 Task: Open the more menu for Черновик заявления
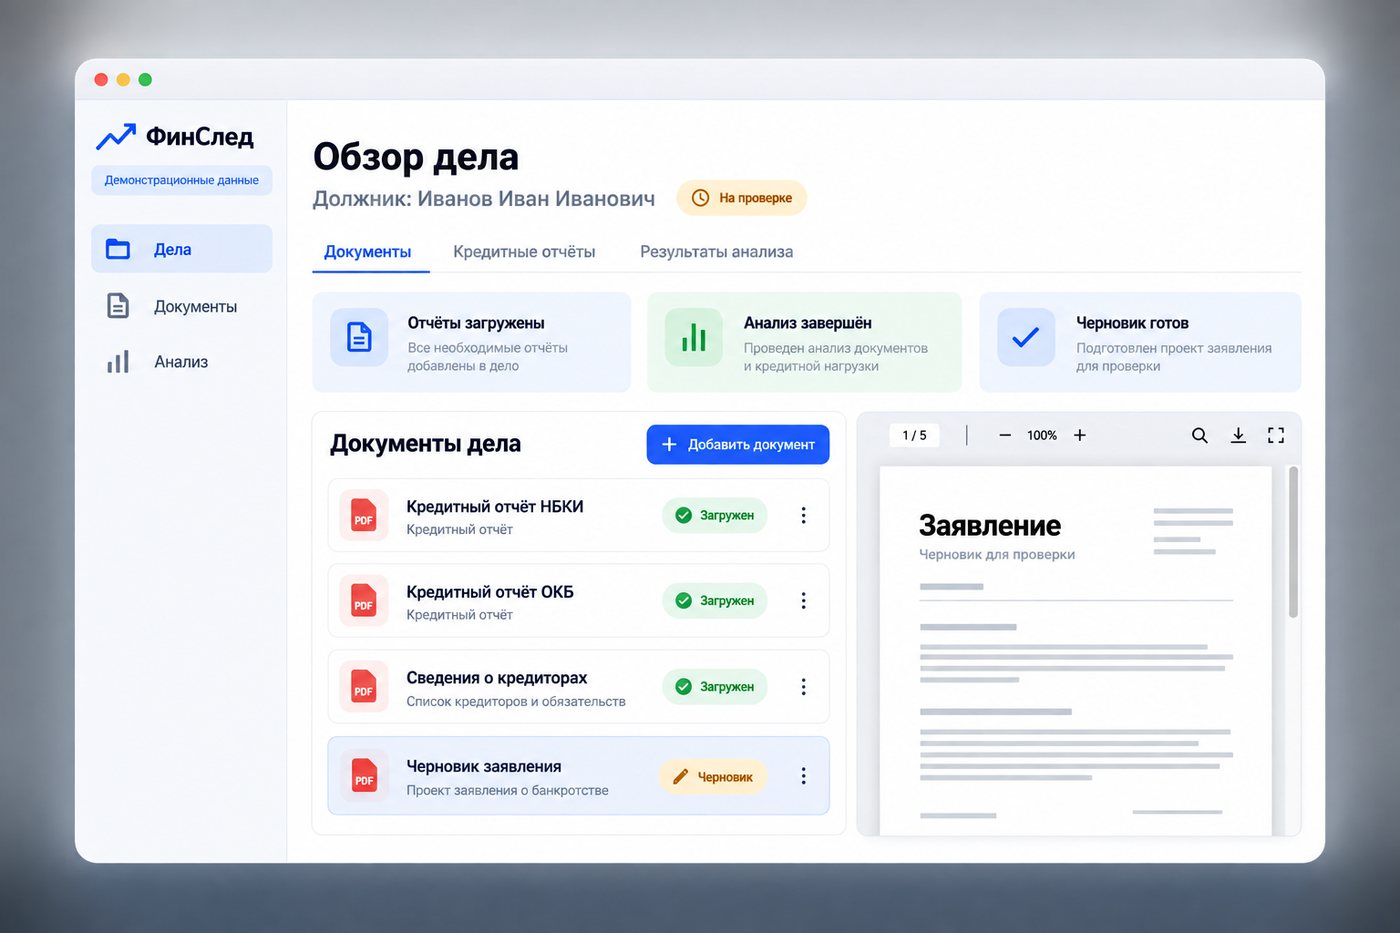click(803, 776)
